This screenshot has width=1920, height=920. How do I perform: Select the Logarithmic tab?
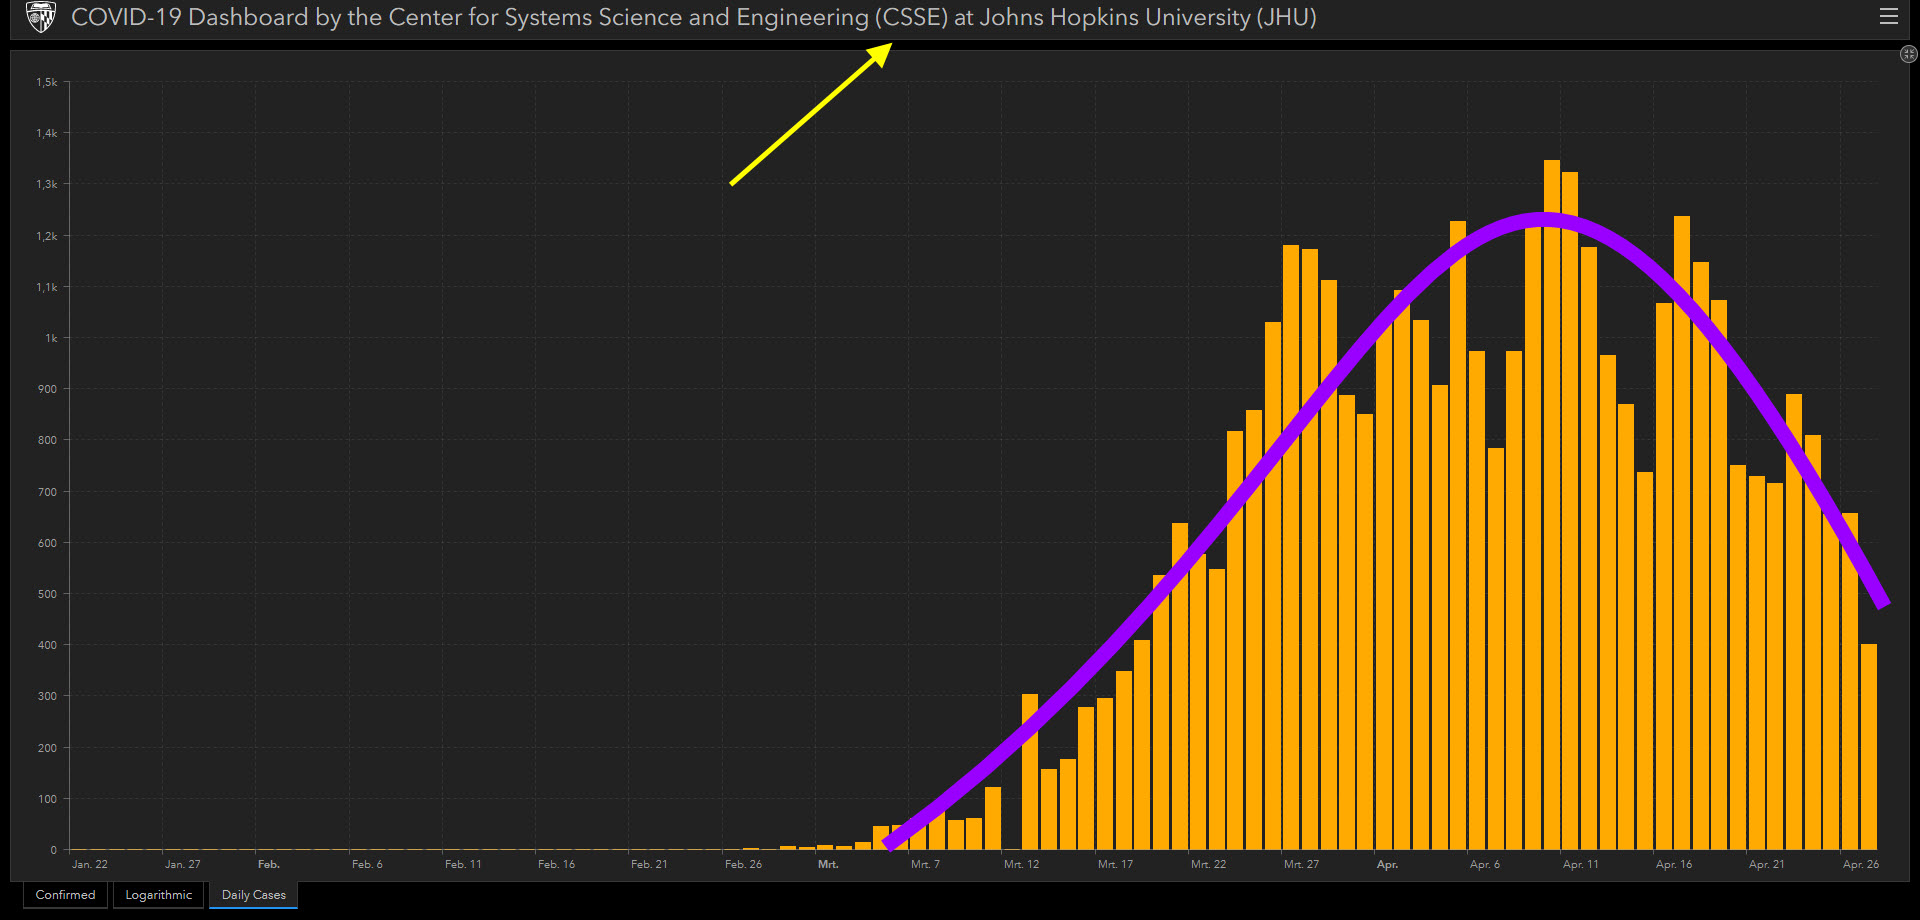coord(159,895)
